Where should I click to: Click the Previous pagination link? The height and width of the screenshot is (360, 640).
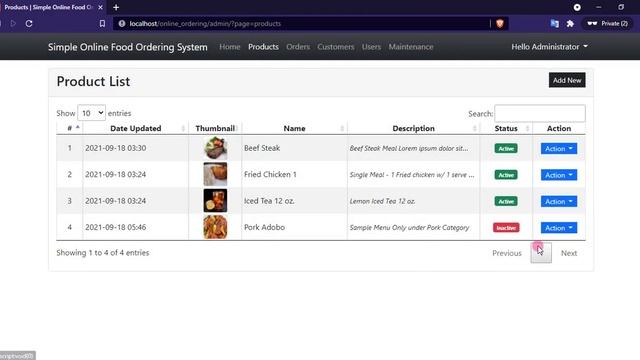point(507,253)
